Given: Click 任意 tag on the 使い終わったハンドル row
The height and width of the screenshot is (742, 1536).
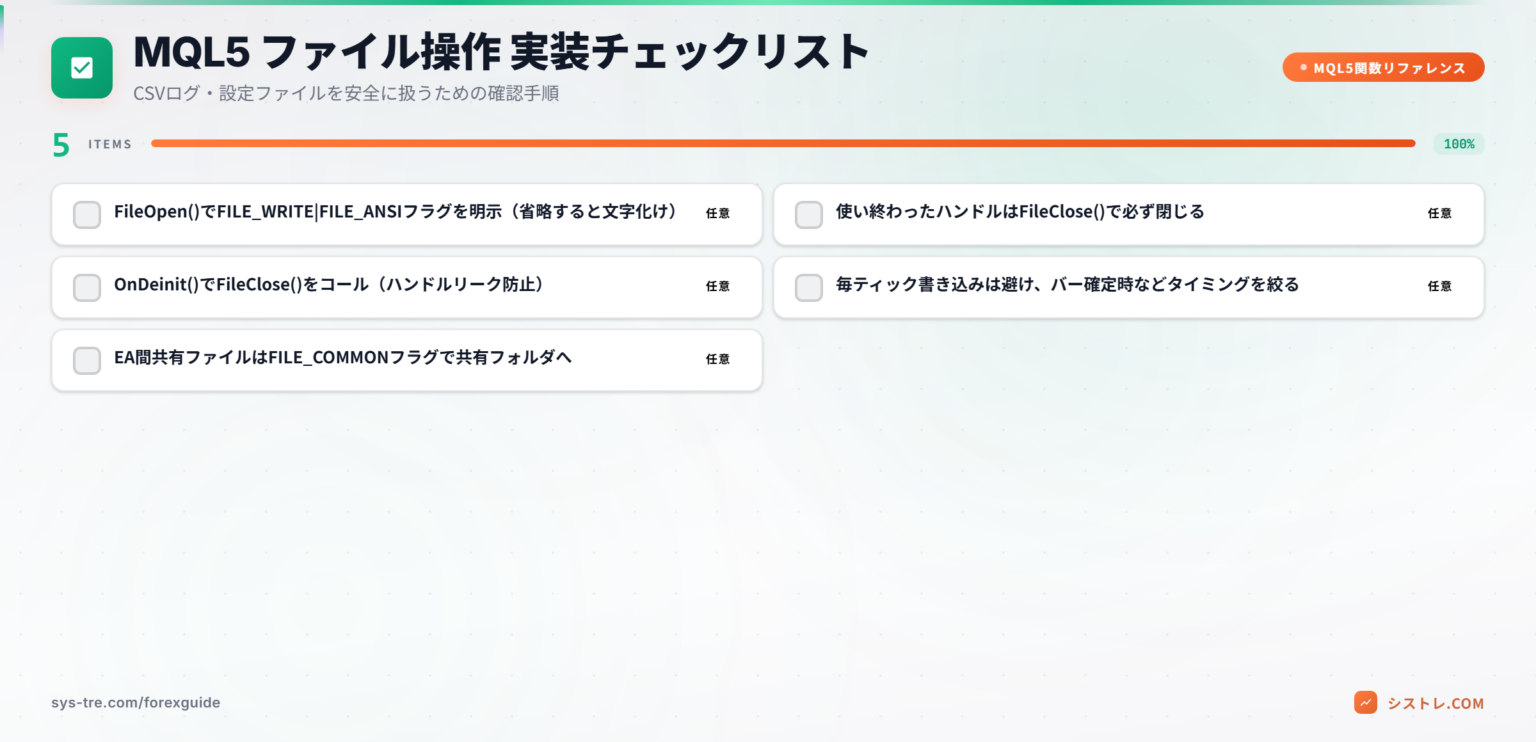Looking at the screenshot, I should (x=1440, y=213).
